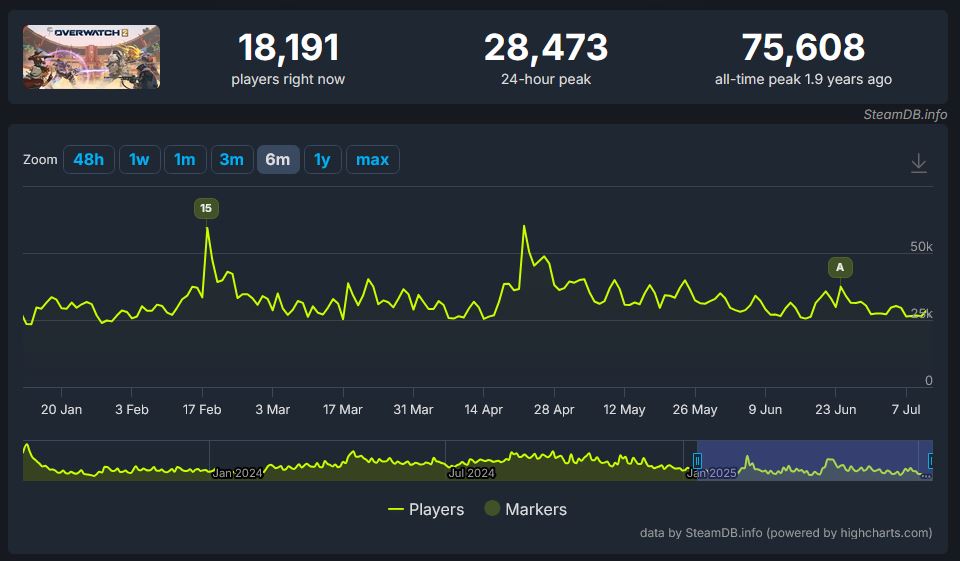Toggle the Players legend series
Viewport: 960px width, 561px height.
[x=426, y=509]
